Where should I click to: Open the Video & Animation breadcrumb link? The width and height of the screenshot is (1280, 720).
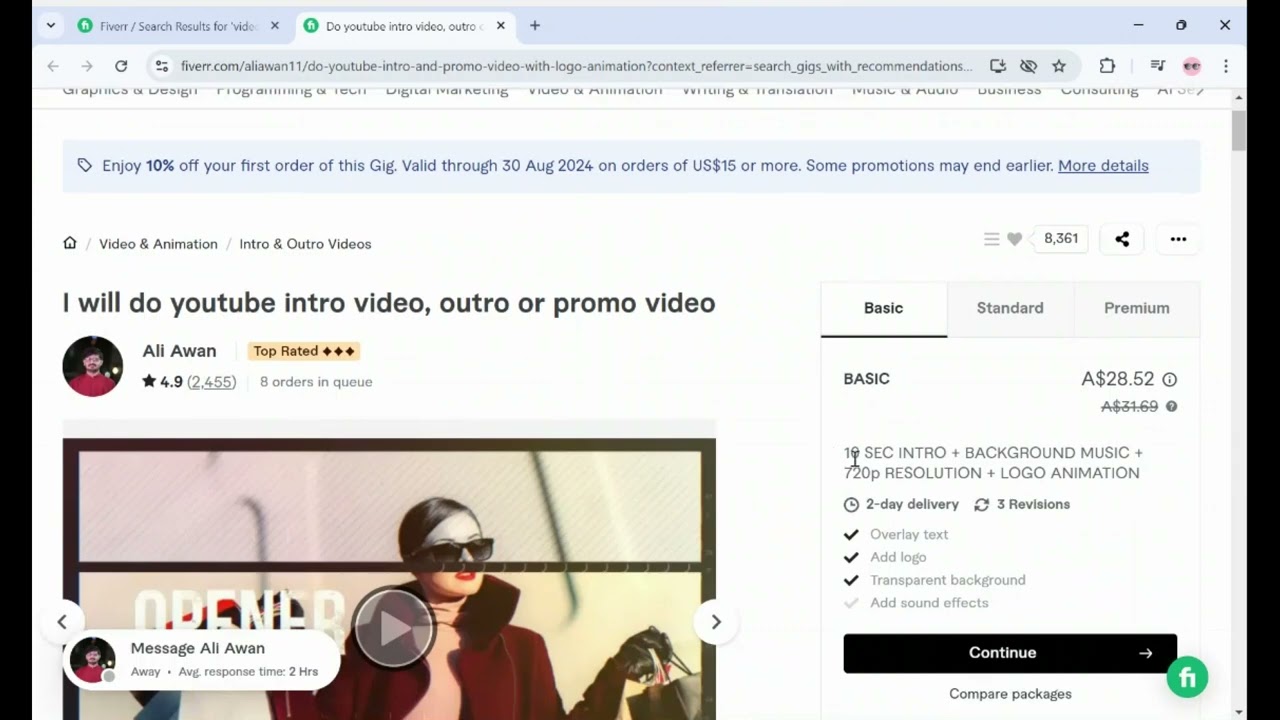[158, 244]
